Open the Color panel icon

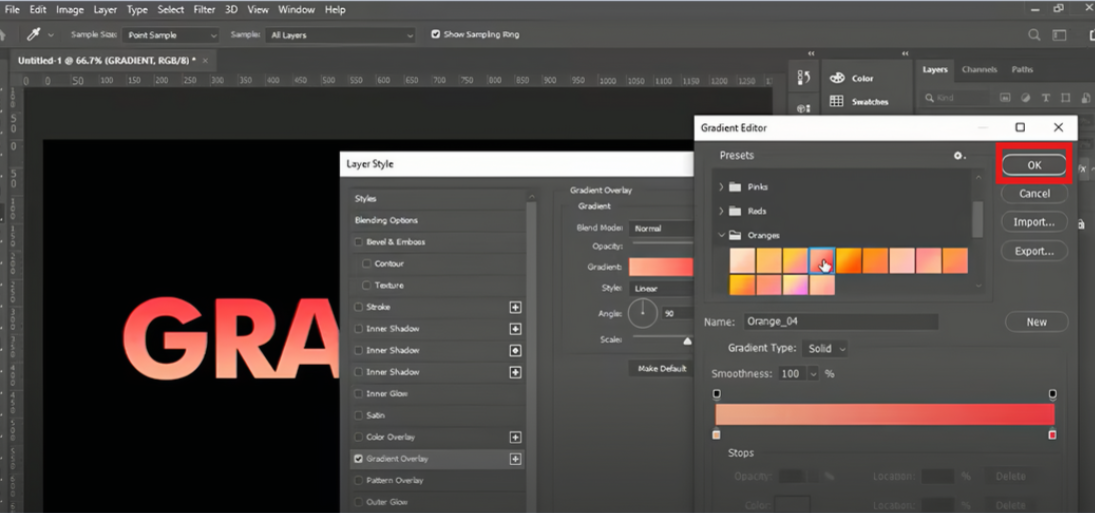coord(837,78)
